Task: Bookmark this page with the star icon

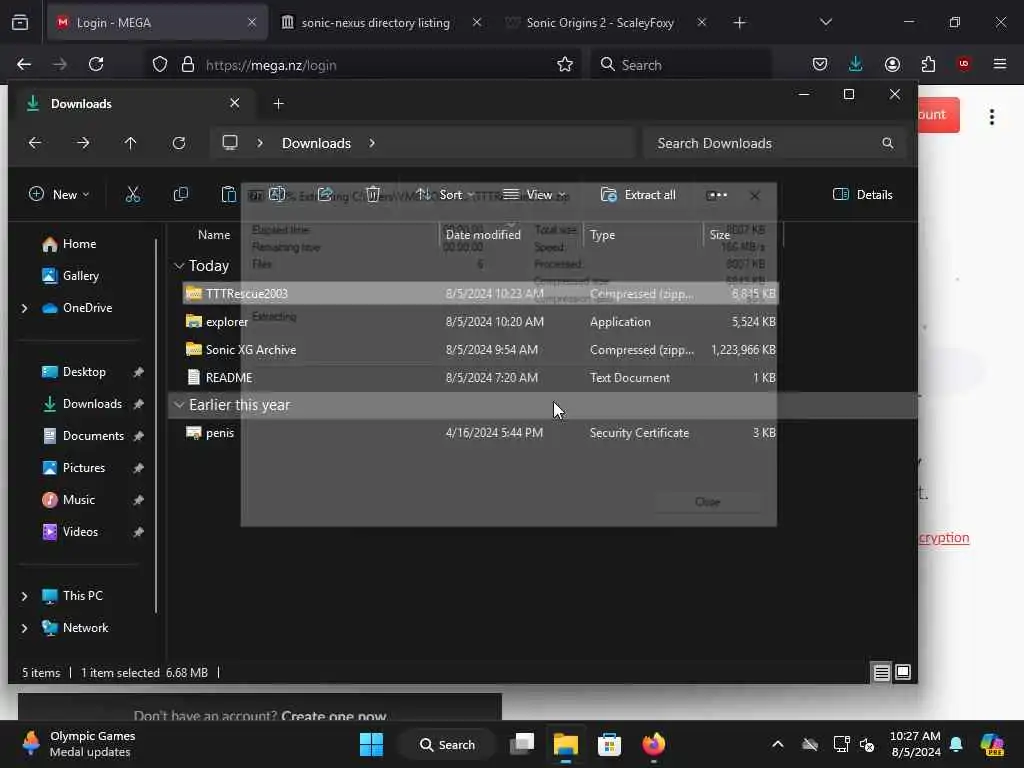Action: pyautogui.click(x=565, y=64)
